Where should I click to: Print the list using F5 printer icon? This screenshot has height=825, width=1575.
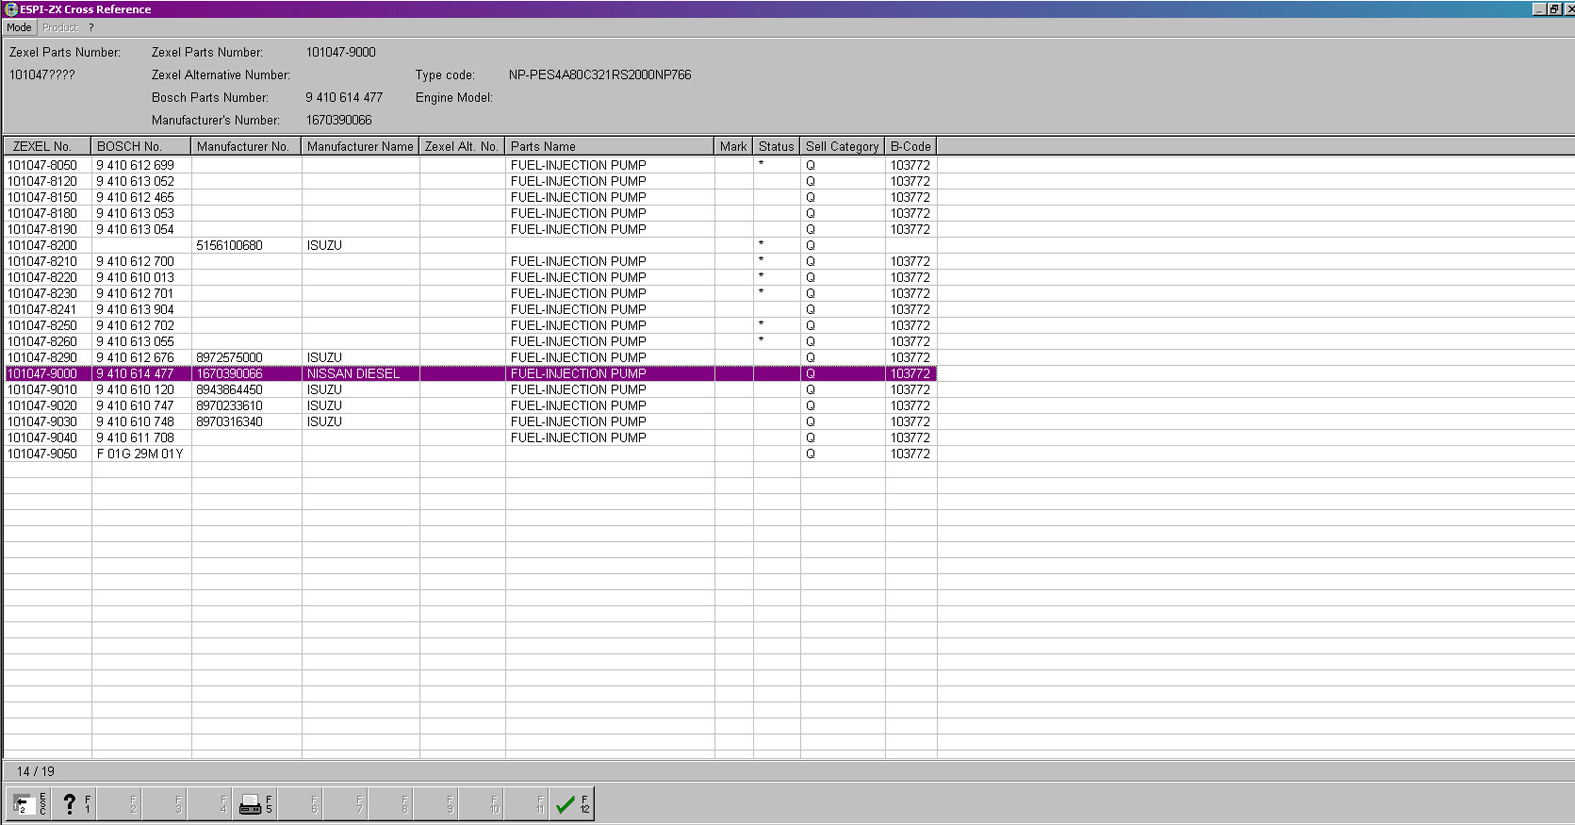point(255,804)
